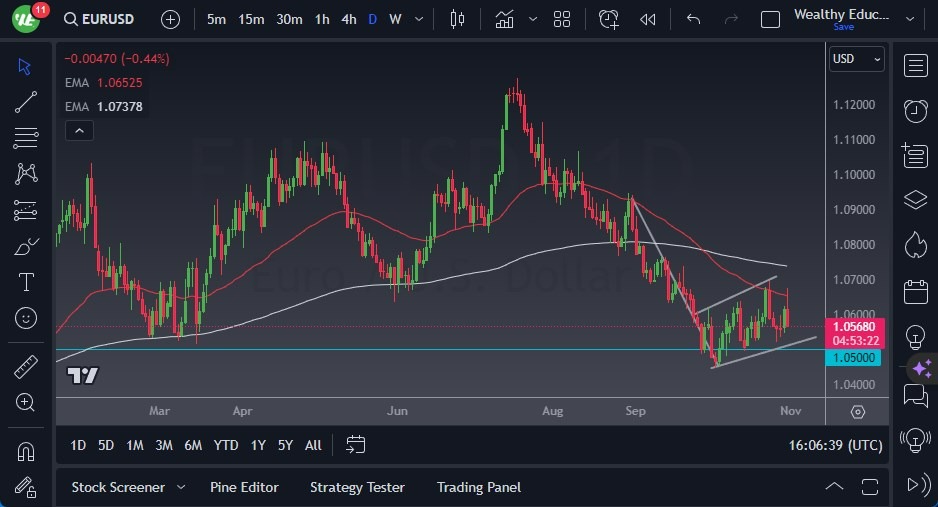Viewport: 938px width, 507px height.
Task: Switch to 4h timeframe
Action: pos(349,19)
